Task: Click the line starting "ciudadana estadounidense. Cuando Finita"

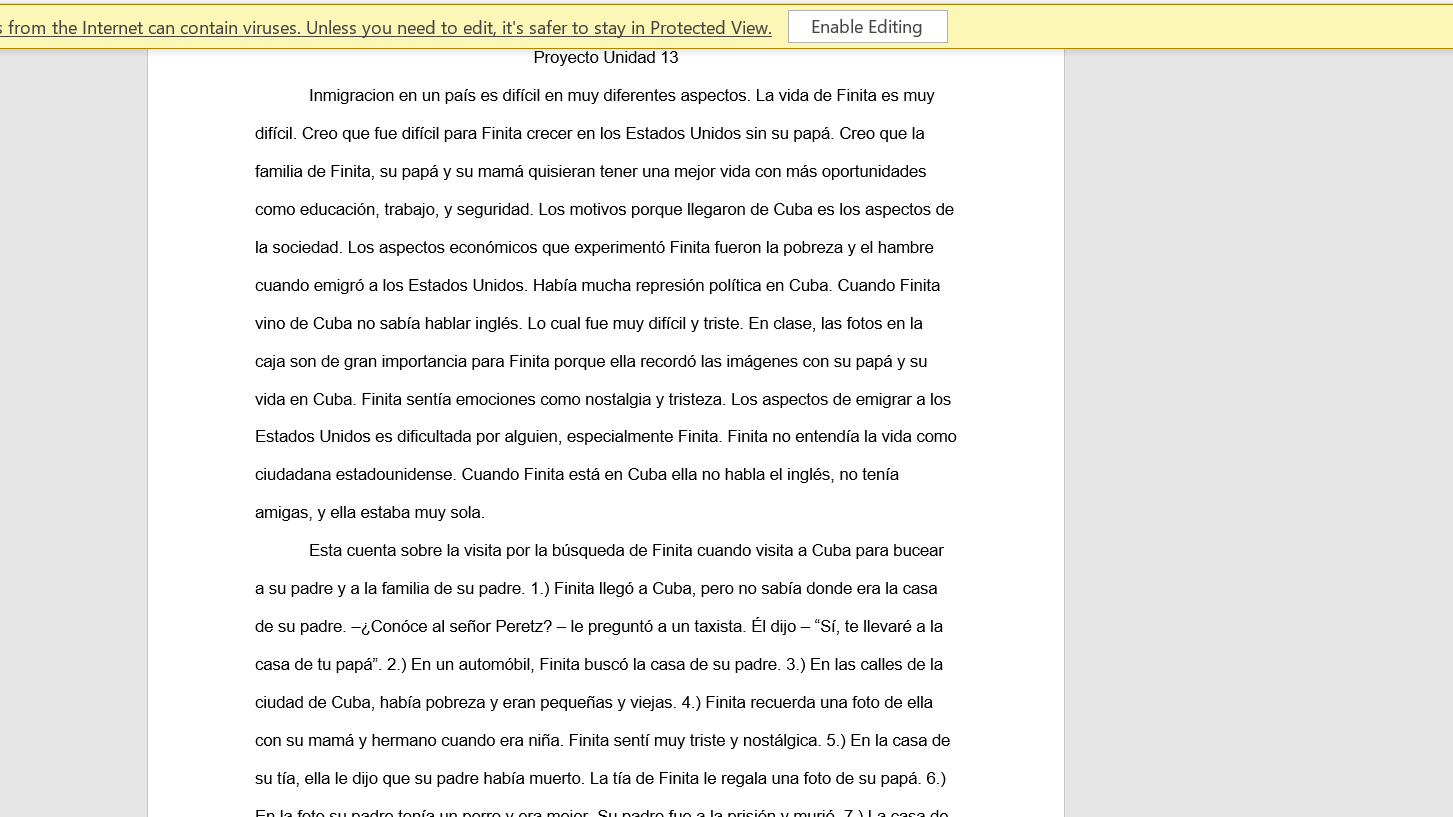Action: pyautogui.click(x=577, y=475)
